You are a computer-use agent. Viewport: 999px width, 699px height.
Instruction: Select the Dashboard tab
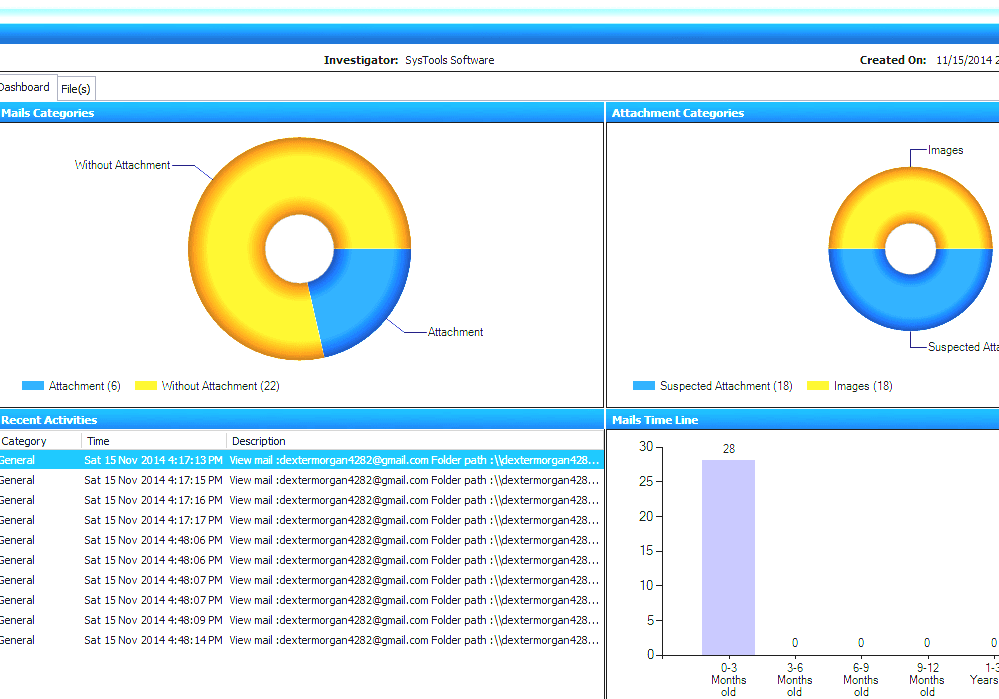pos(25,87)
